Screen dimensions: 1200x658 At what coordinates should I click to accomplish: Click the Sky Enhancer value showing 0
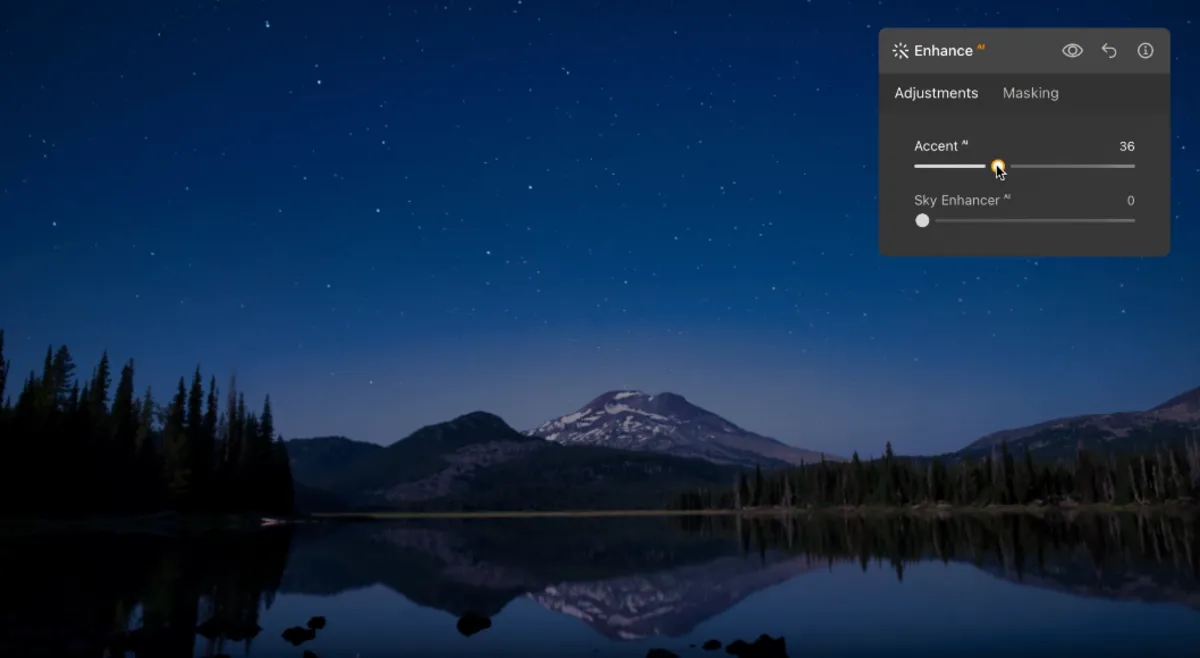[1130, 200]
